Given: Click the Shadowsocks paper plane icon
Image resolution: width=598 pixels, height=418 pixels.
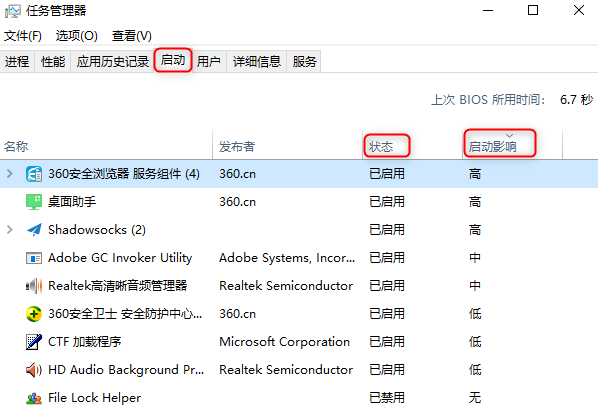Looking at the screenshot, I should coord(34,230).
